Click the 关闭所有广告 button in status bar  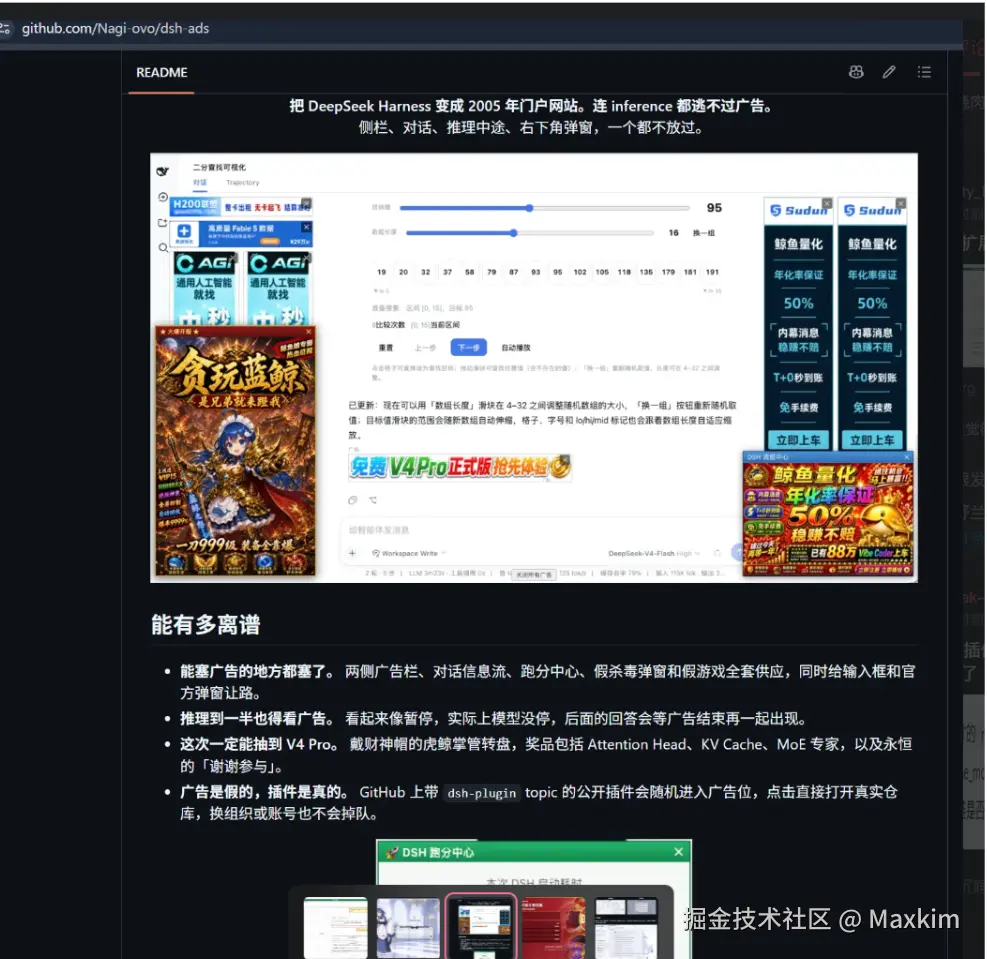click(x=534, y=575)
